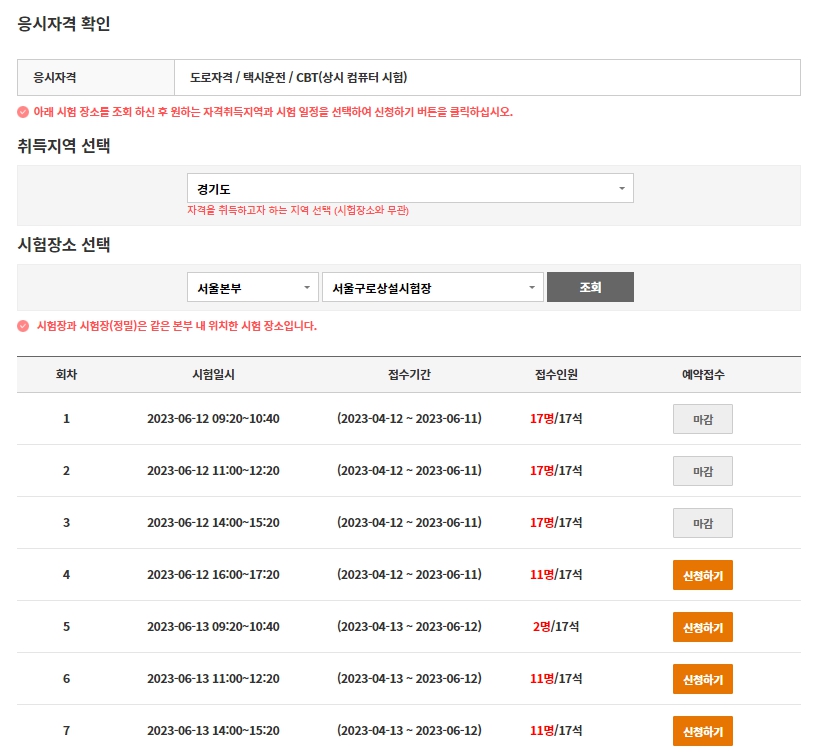
Task: Click 신청하기 for round 4 exam
Action: [x=702, y=574]
